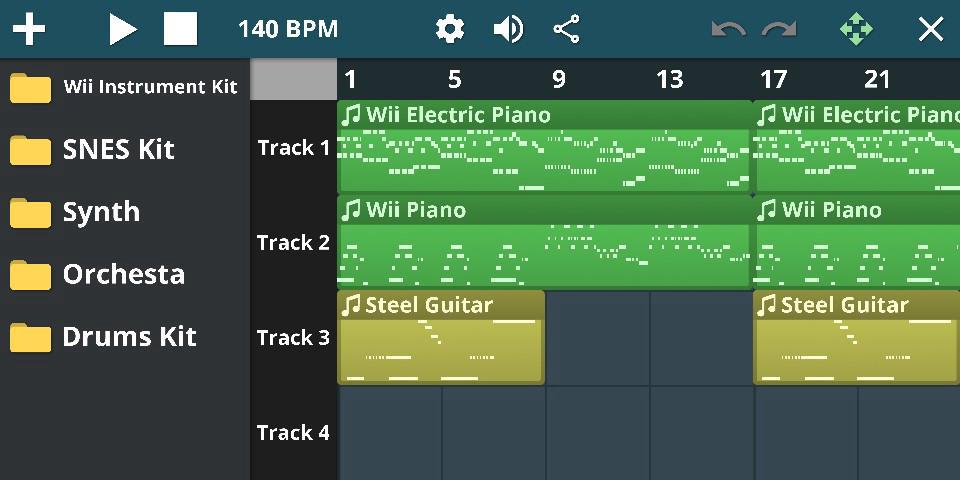This screenshot has width=960, height=480.
Task: Select the Track 3 label
Action: coord(293,338)
